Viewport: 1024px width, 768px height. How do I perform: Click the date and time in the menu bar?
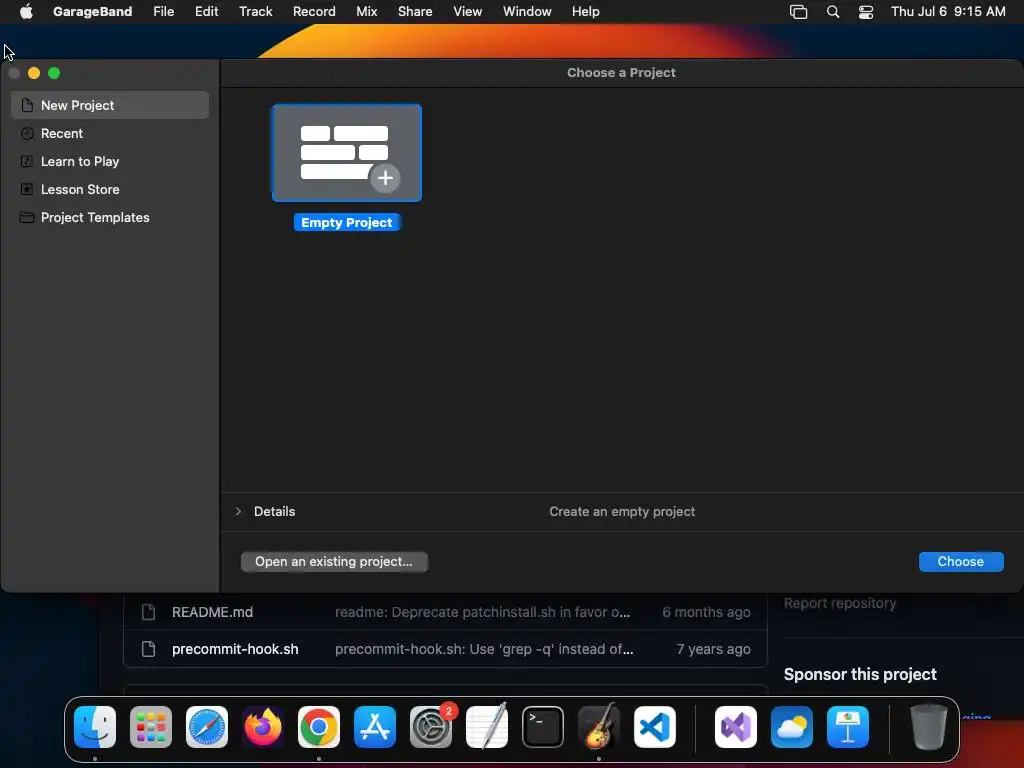[x=948, y=11]
